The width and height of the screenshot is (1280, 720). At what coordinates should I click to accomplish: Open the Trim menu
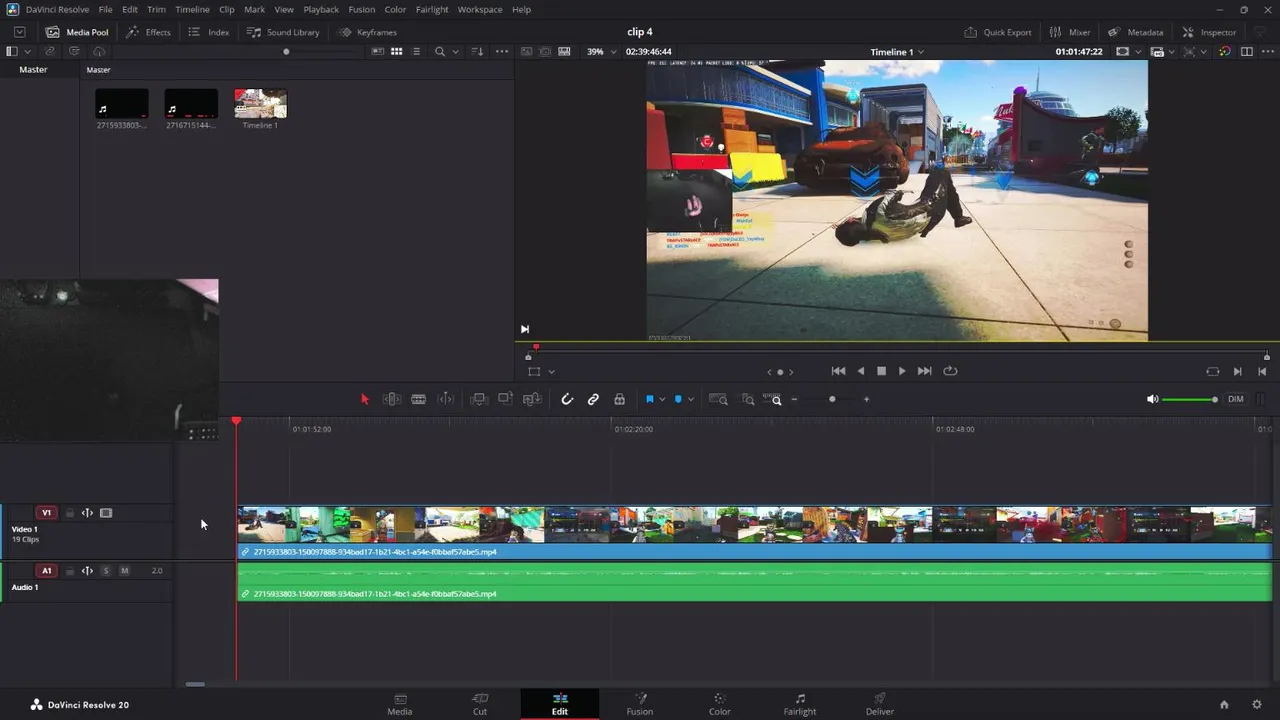(x=156, y=9)
